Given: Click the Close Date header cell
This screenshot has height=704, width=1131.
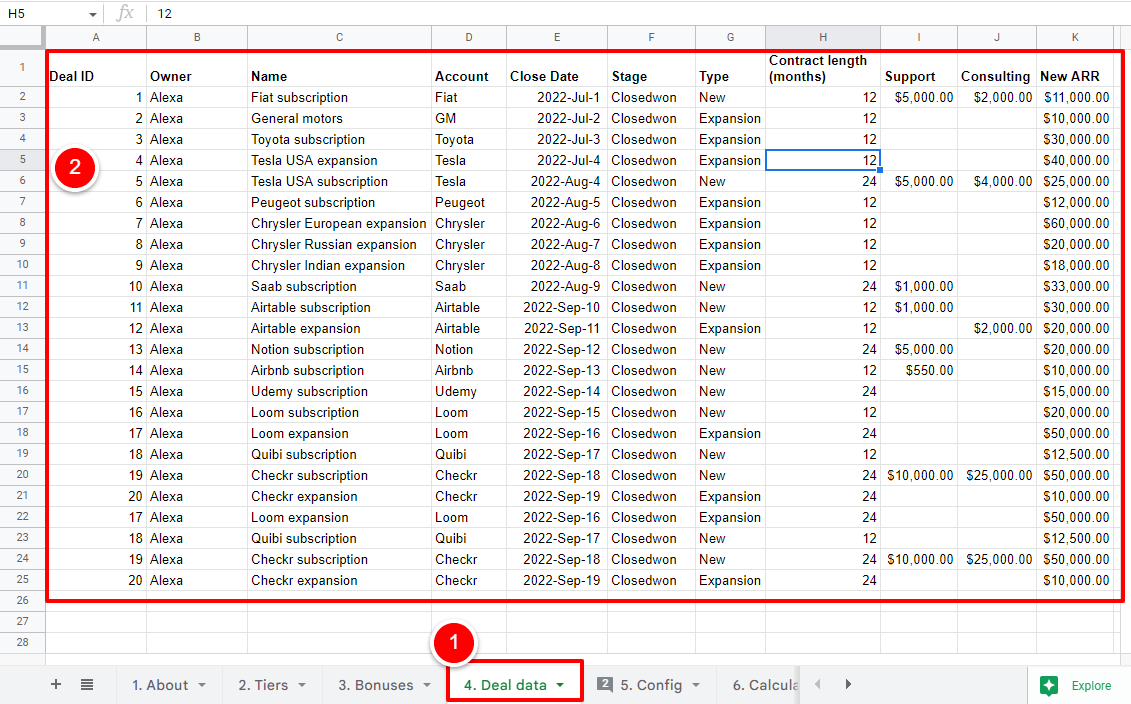Looking at the screenshot, I should click(x=557, y=68).
